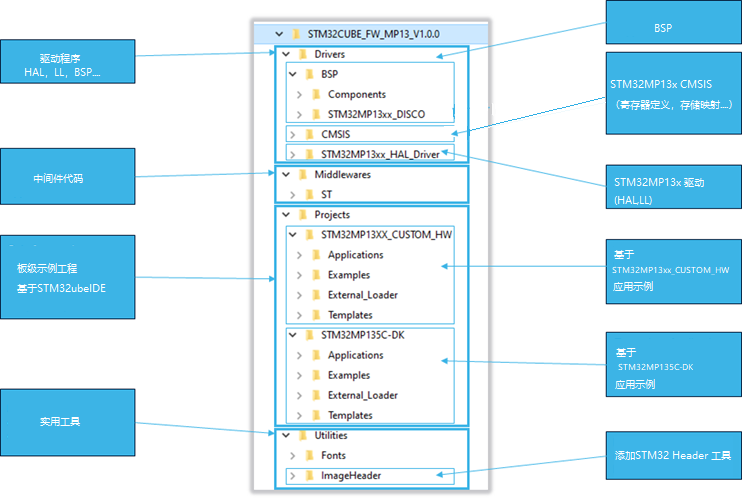
Task: Click the Middlewares folder icon
Action: click(x=303, y=174)
